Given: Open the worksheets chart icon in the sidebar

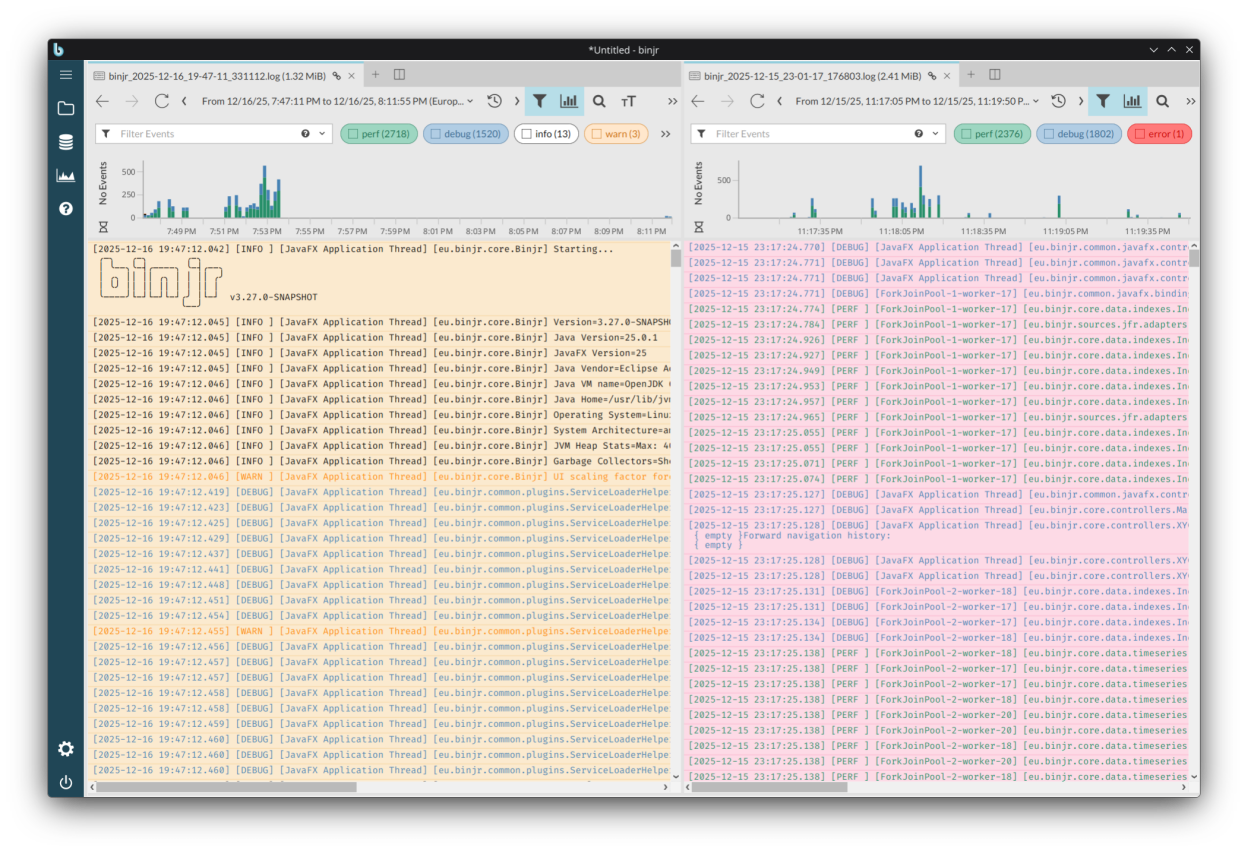Looking at the screenshot, I should pyautogui.click(x=66, y=176).
